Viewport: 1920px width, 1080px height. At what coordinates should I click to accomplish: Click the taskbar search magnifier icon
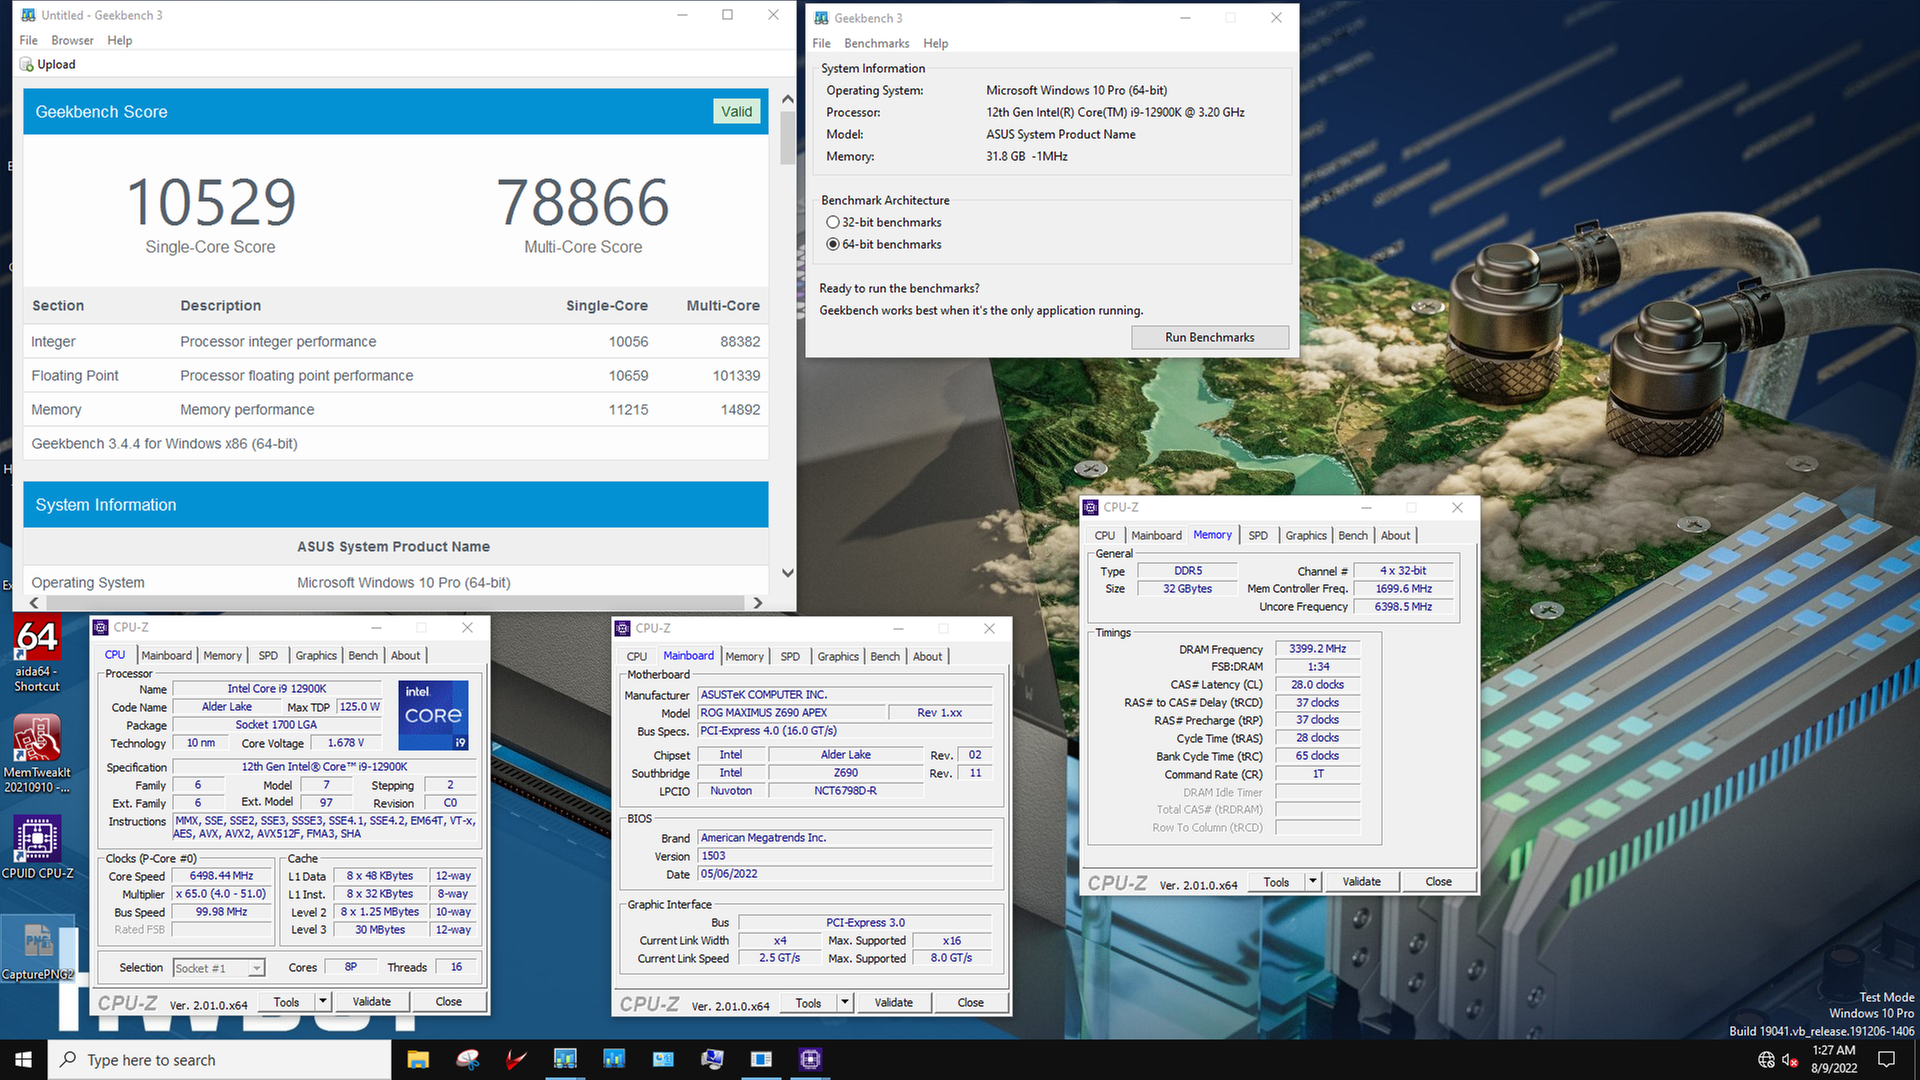[x=68, y=1059]
